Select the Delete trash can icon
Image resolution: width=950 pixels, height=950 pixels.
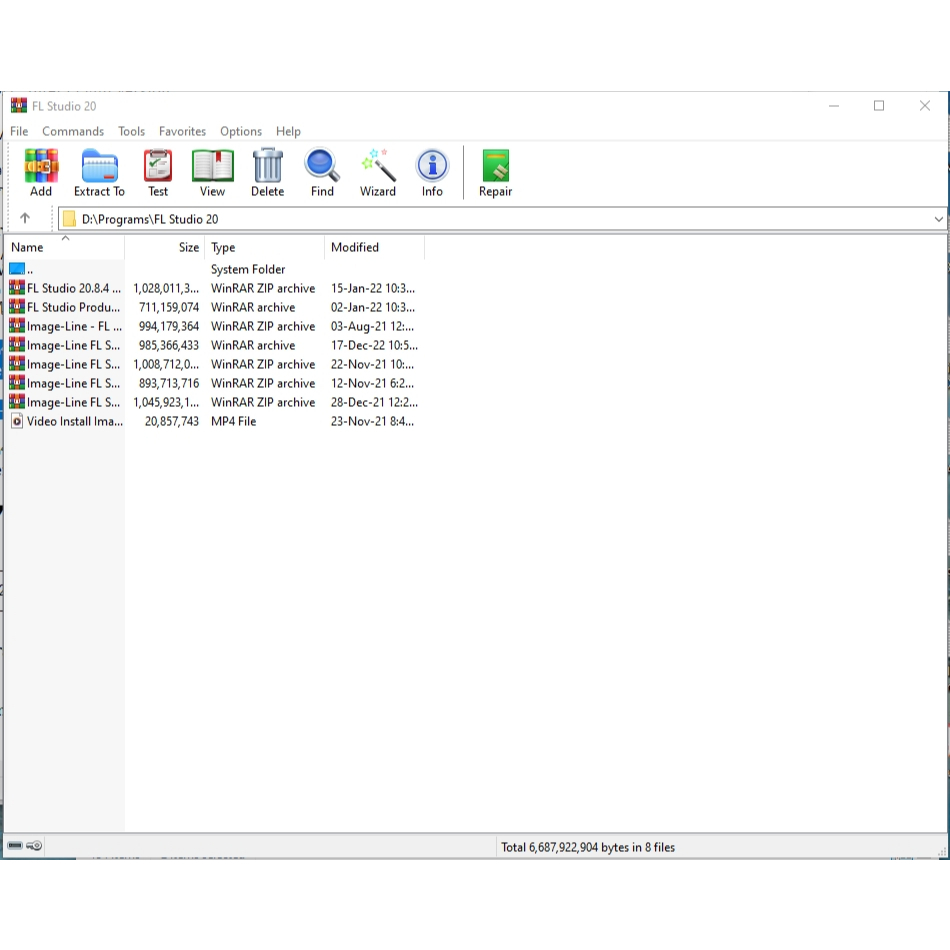(x=267, y=165)
